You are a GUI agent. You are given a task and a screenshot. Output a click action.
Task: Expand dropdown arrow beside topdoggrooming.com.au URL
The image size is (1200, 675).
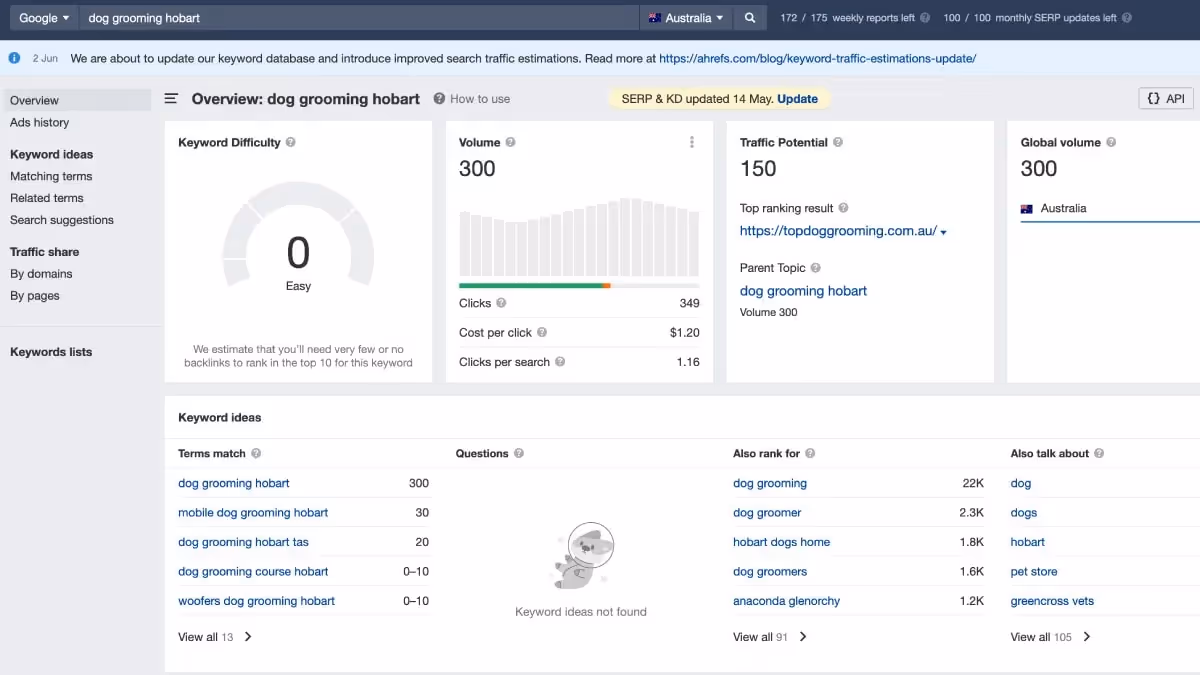[x=943, y=232]
